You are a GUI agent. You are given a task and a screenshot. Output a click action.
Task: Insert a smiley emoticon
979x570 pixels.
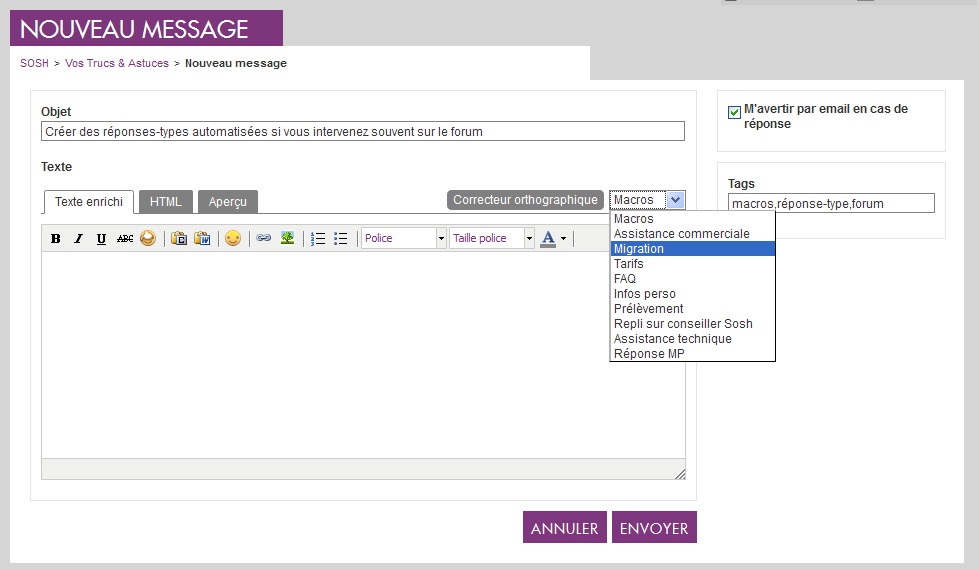tap(233, 239)
